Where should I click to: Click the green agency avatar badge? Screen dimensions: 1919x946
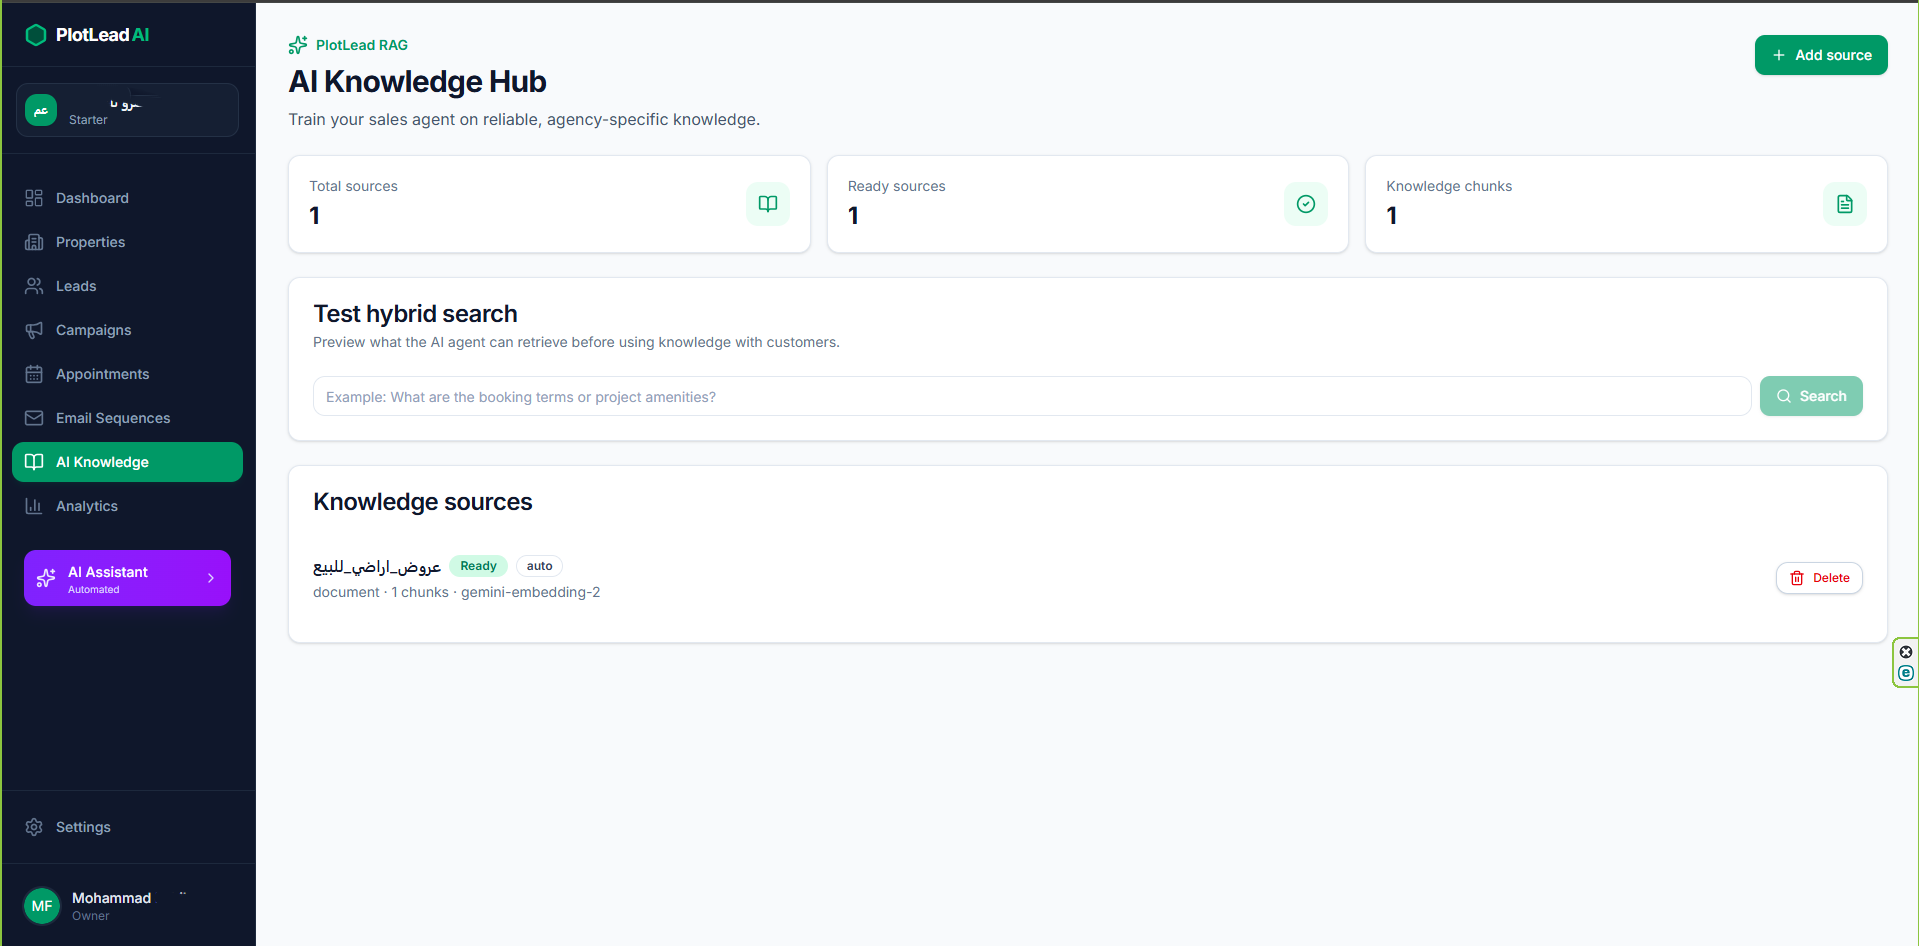coord(41,110)
